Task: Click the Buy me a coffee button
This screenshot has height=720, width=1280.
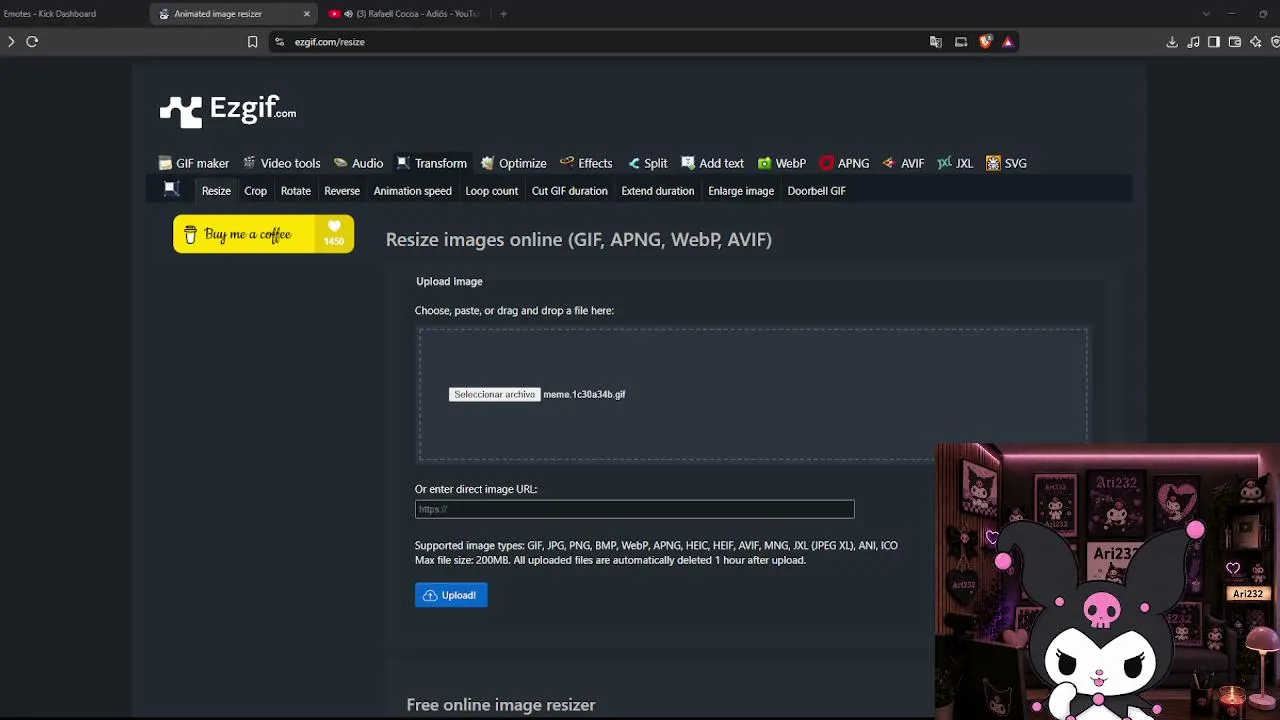Action: pos(263,234)
